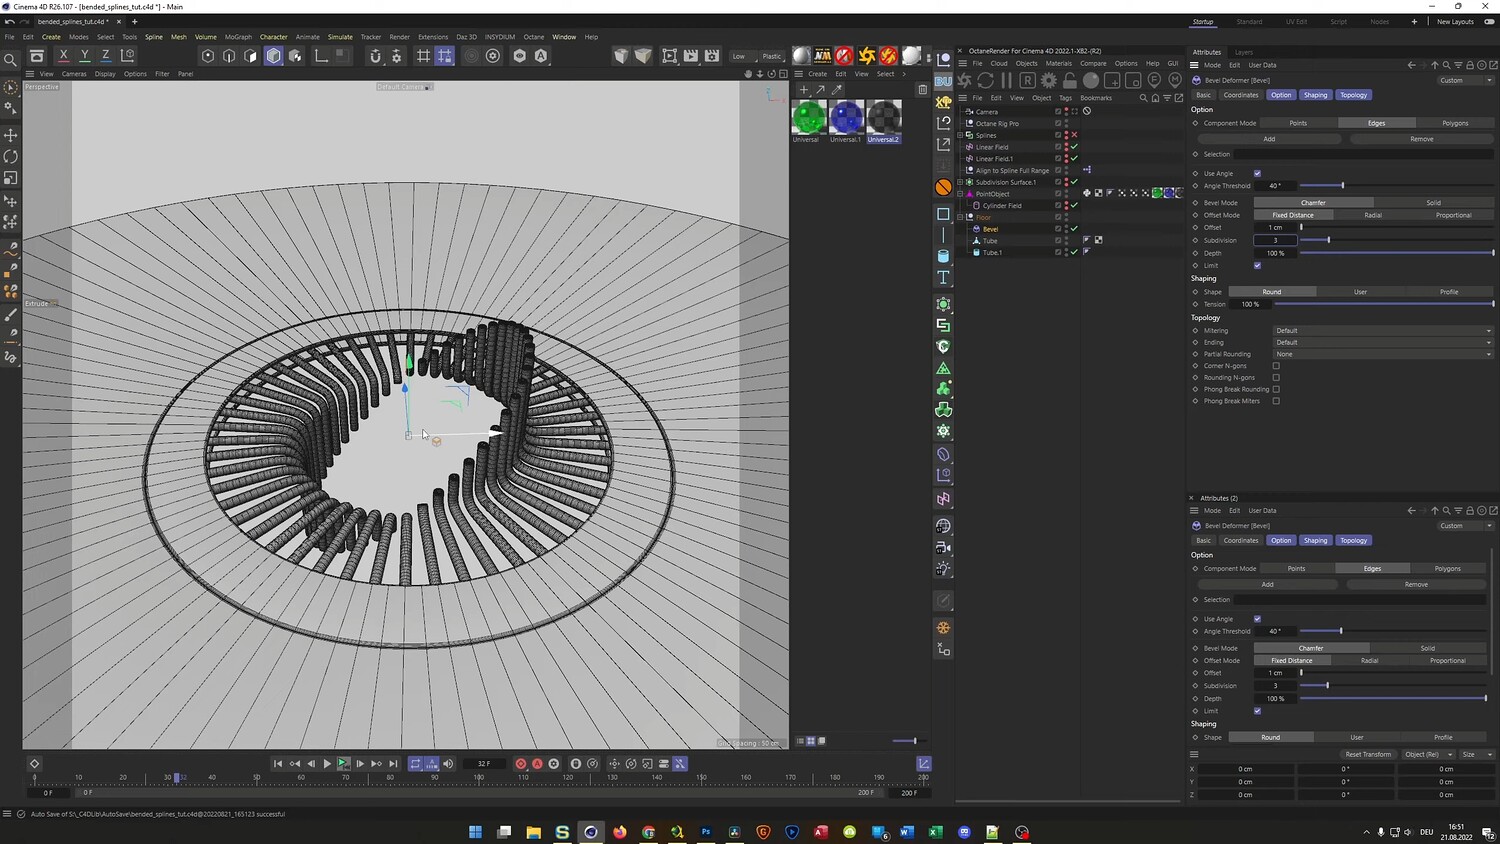This screenshot has width=1500, height=844.
Task: Click the Octane settings gear icon
Action: (1049, 80)
